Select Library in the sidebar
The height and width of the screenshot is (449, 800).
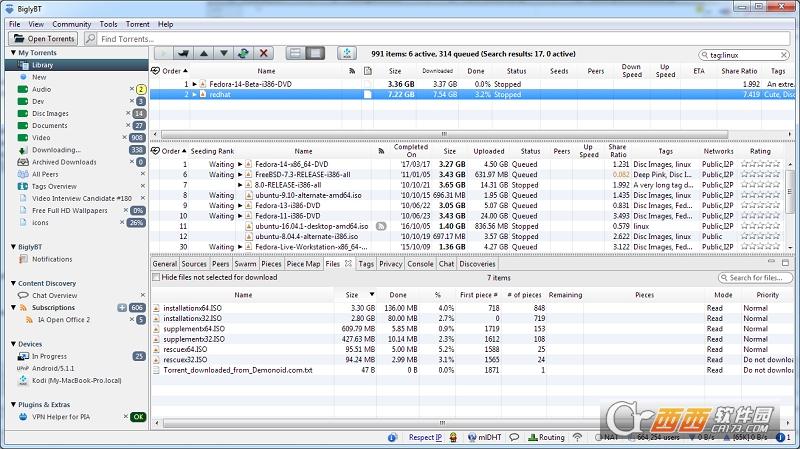[77, 65]
